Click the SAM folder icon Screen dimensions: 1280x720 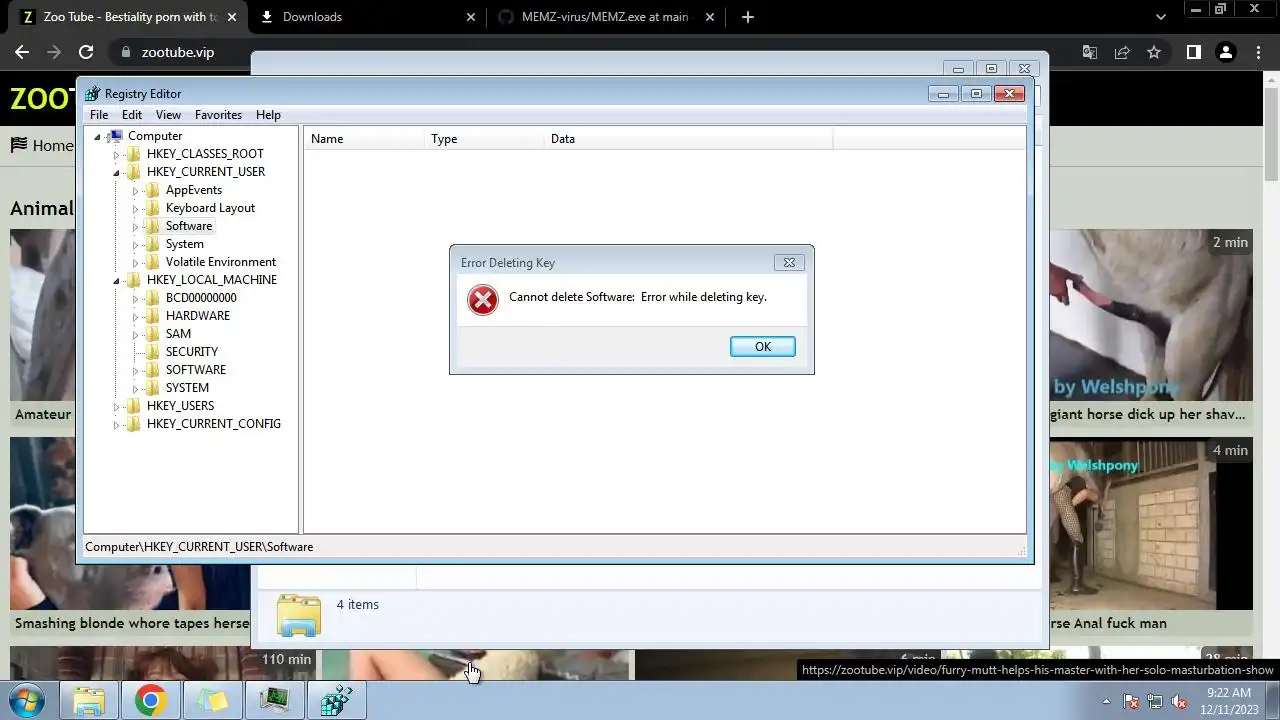(x=153, y=334)
